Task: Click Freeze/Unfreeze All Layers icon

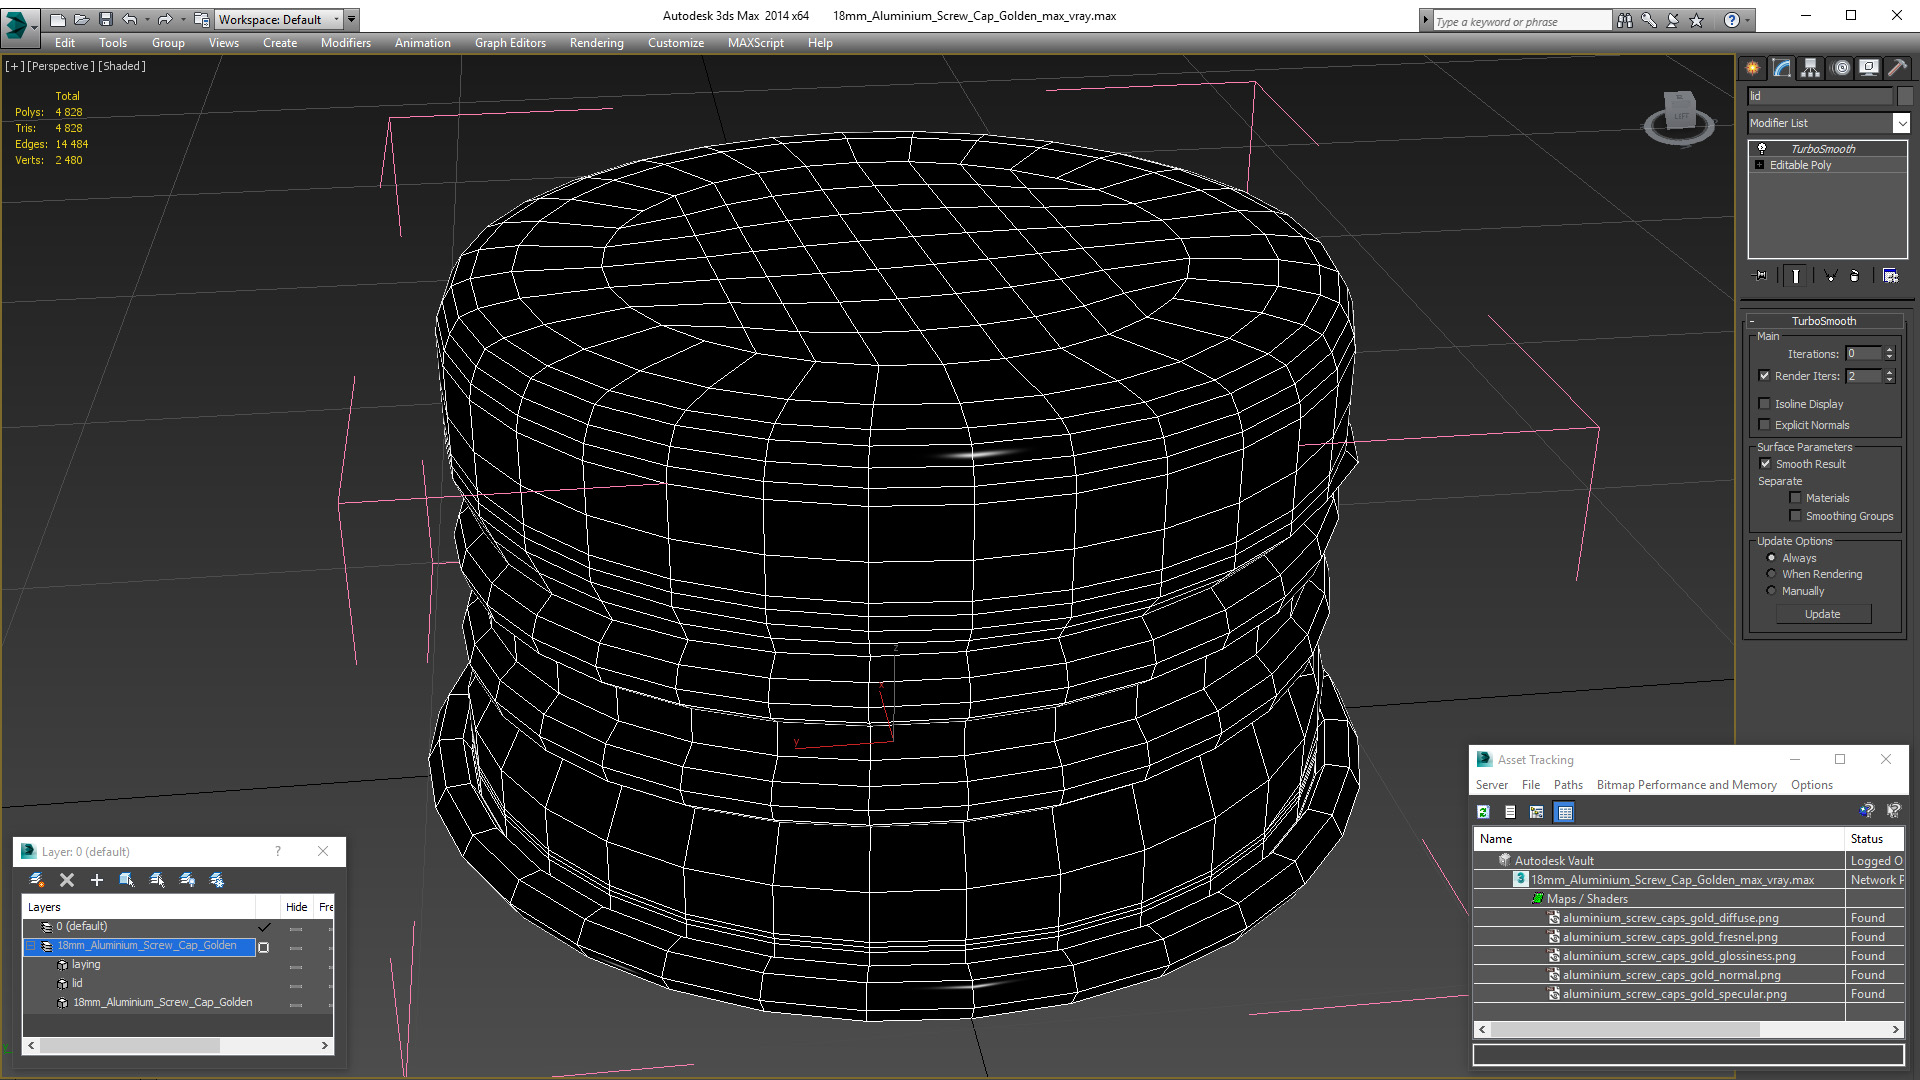Action: (217, 880)
